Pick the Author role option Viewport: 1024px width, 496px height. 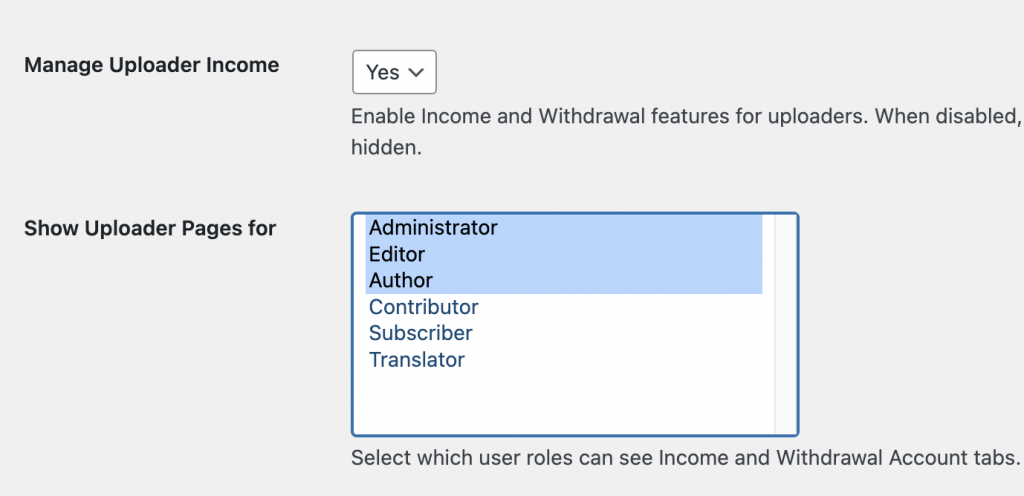click(x=401, y=281)
